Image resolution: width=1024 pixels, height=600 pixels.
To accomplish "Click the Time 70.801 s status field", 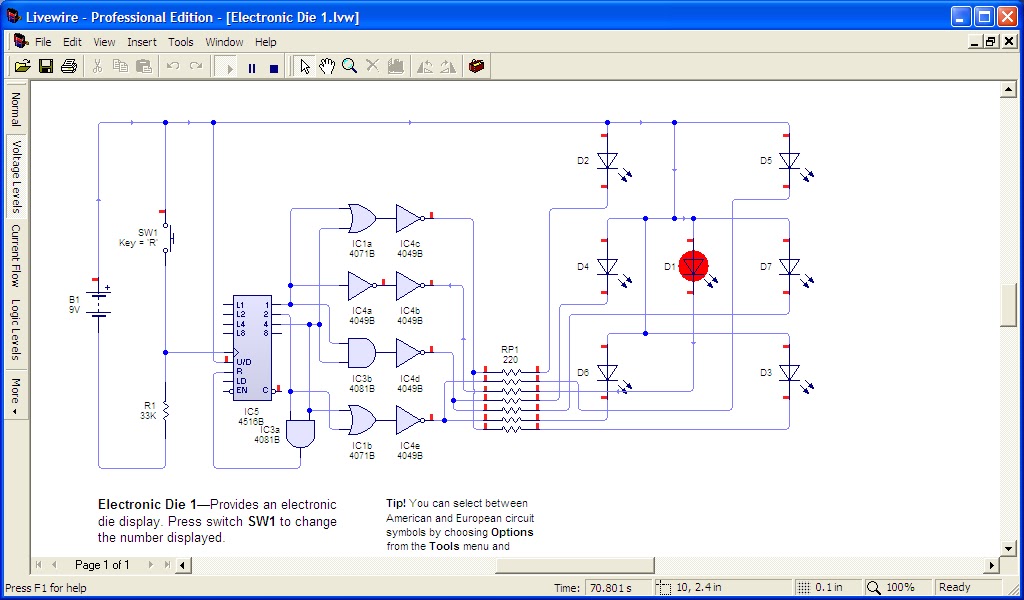I will pyautogui.click(x=618, y=588).
